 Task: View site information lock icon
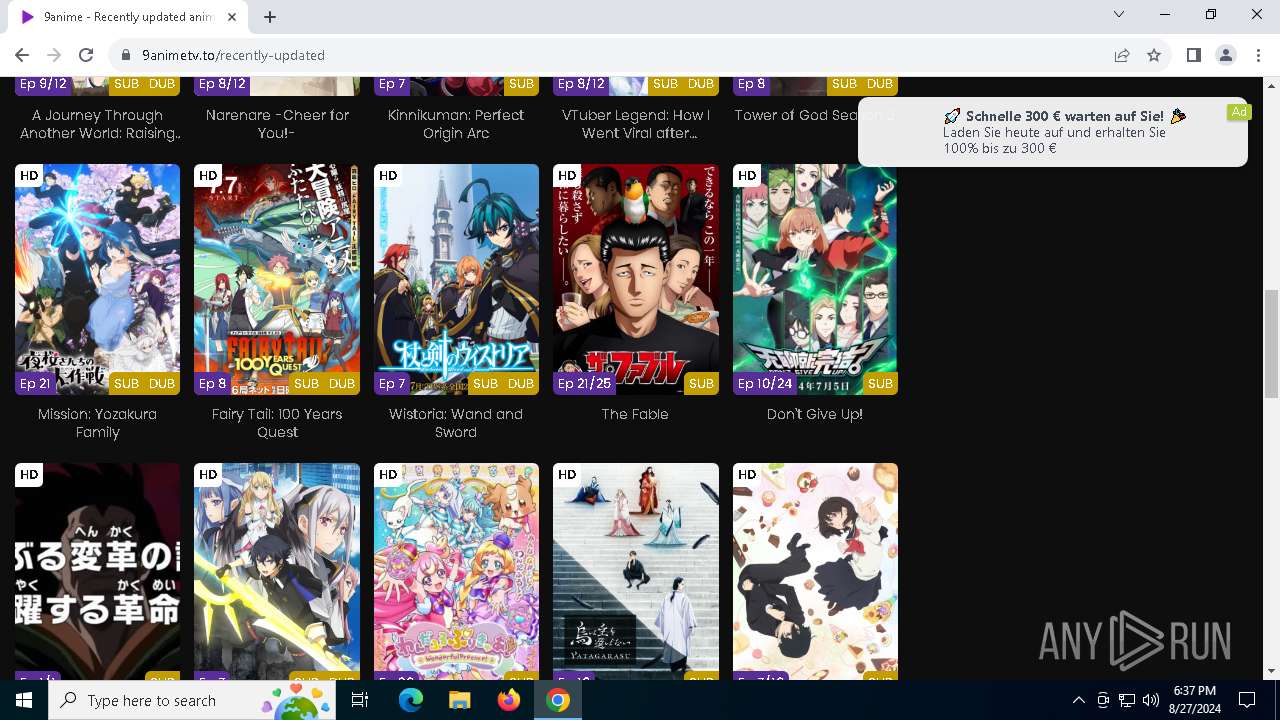click(x=126, y=55)
